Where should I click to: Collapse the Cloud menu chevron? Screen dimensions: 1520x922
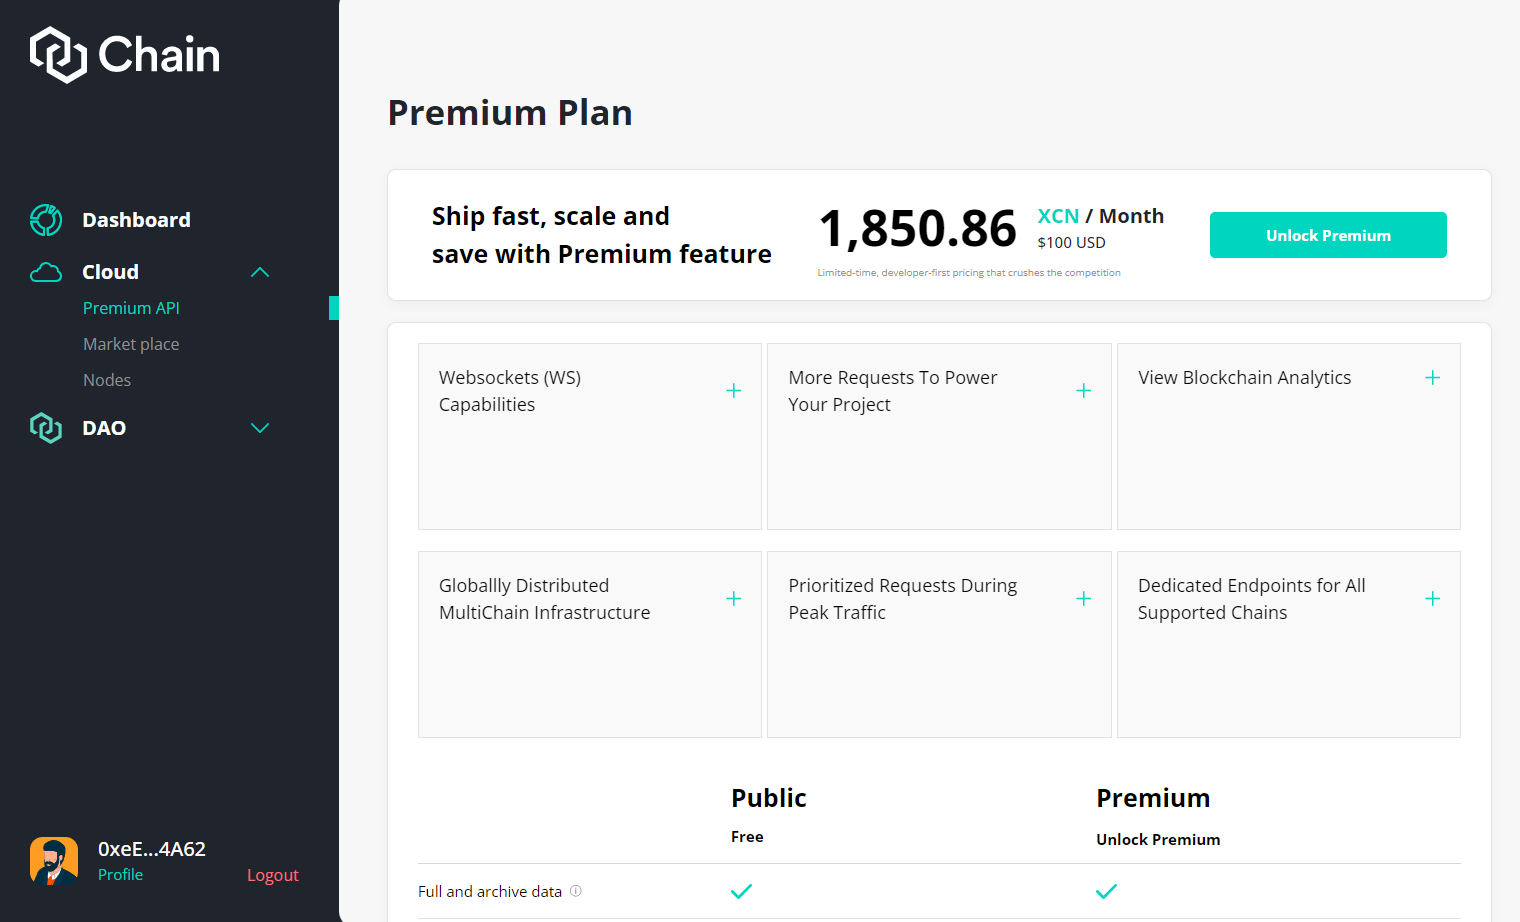pyautogui.click(x=260, y=272)
